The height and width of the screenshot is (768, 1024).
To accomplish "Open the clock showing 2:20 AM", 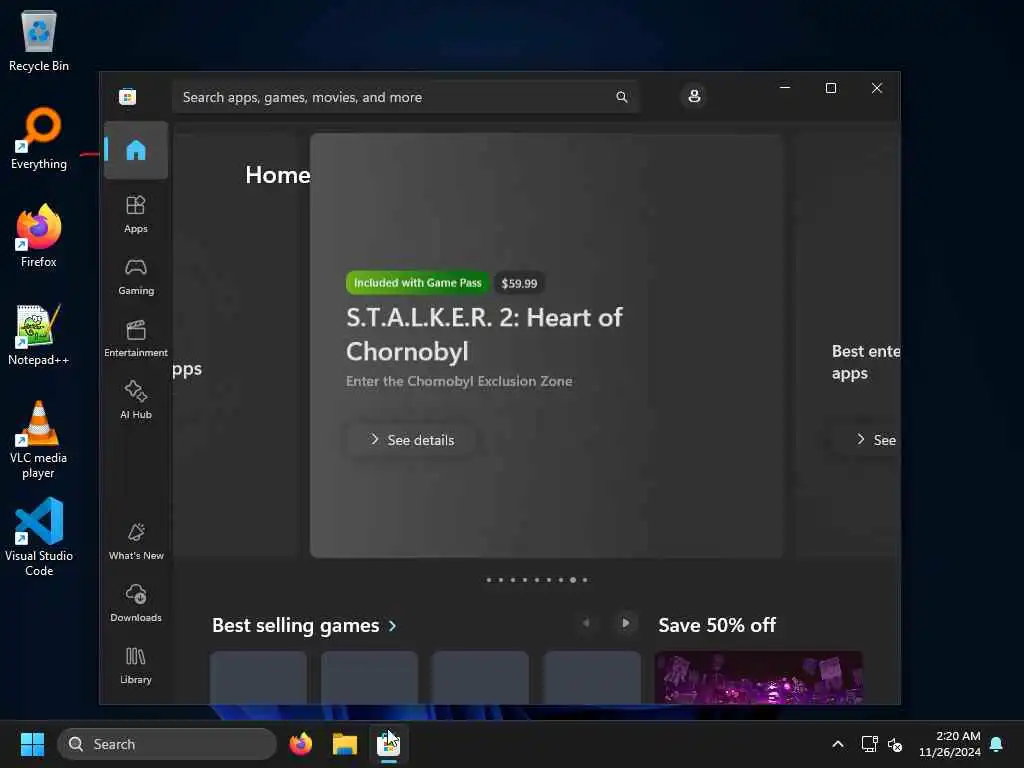I will click(950, 744).
